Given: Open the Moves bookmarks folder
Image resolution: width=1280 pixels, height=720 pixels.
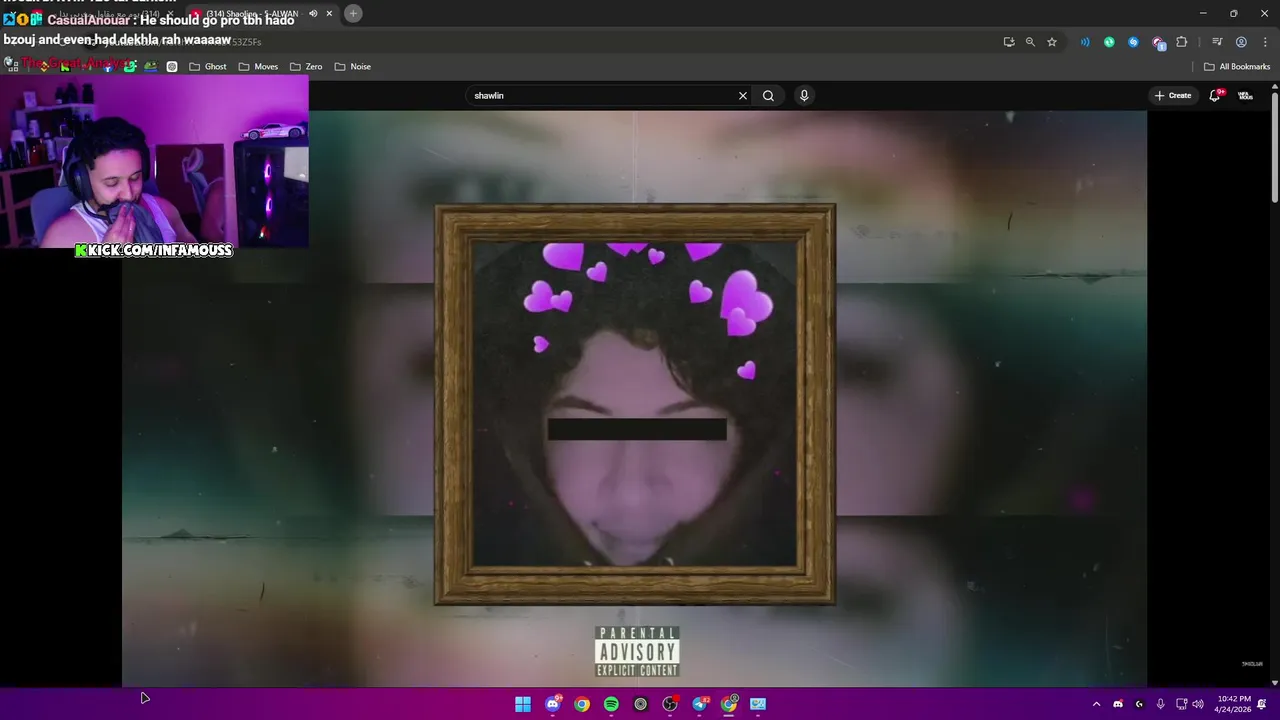Looking at the screenshot, I should 258,67.
